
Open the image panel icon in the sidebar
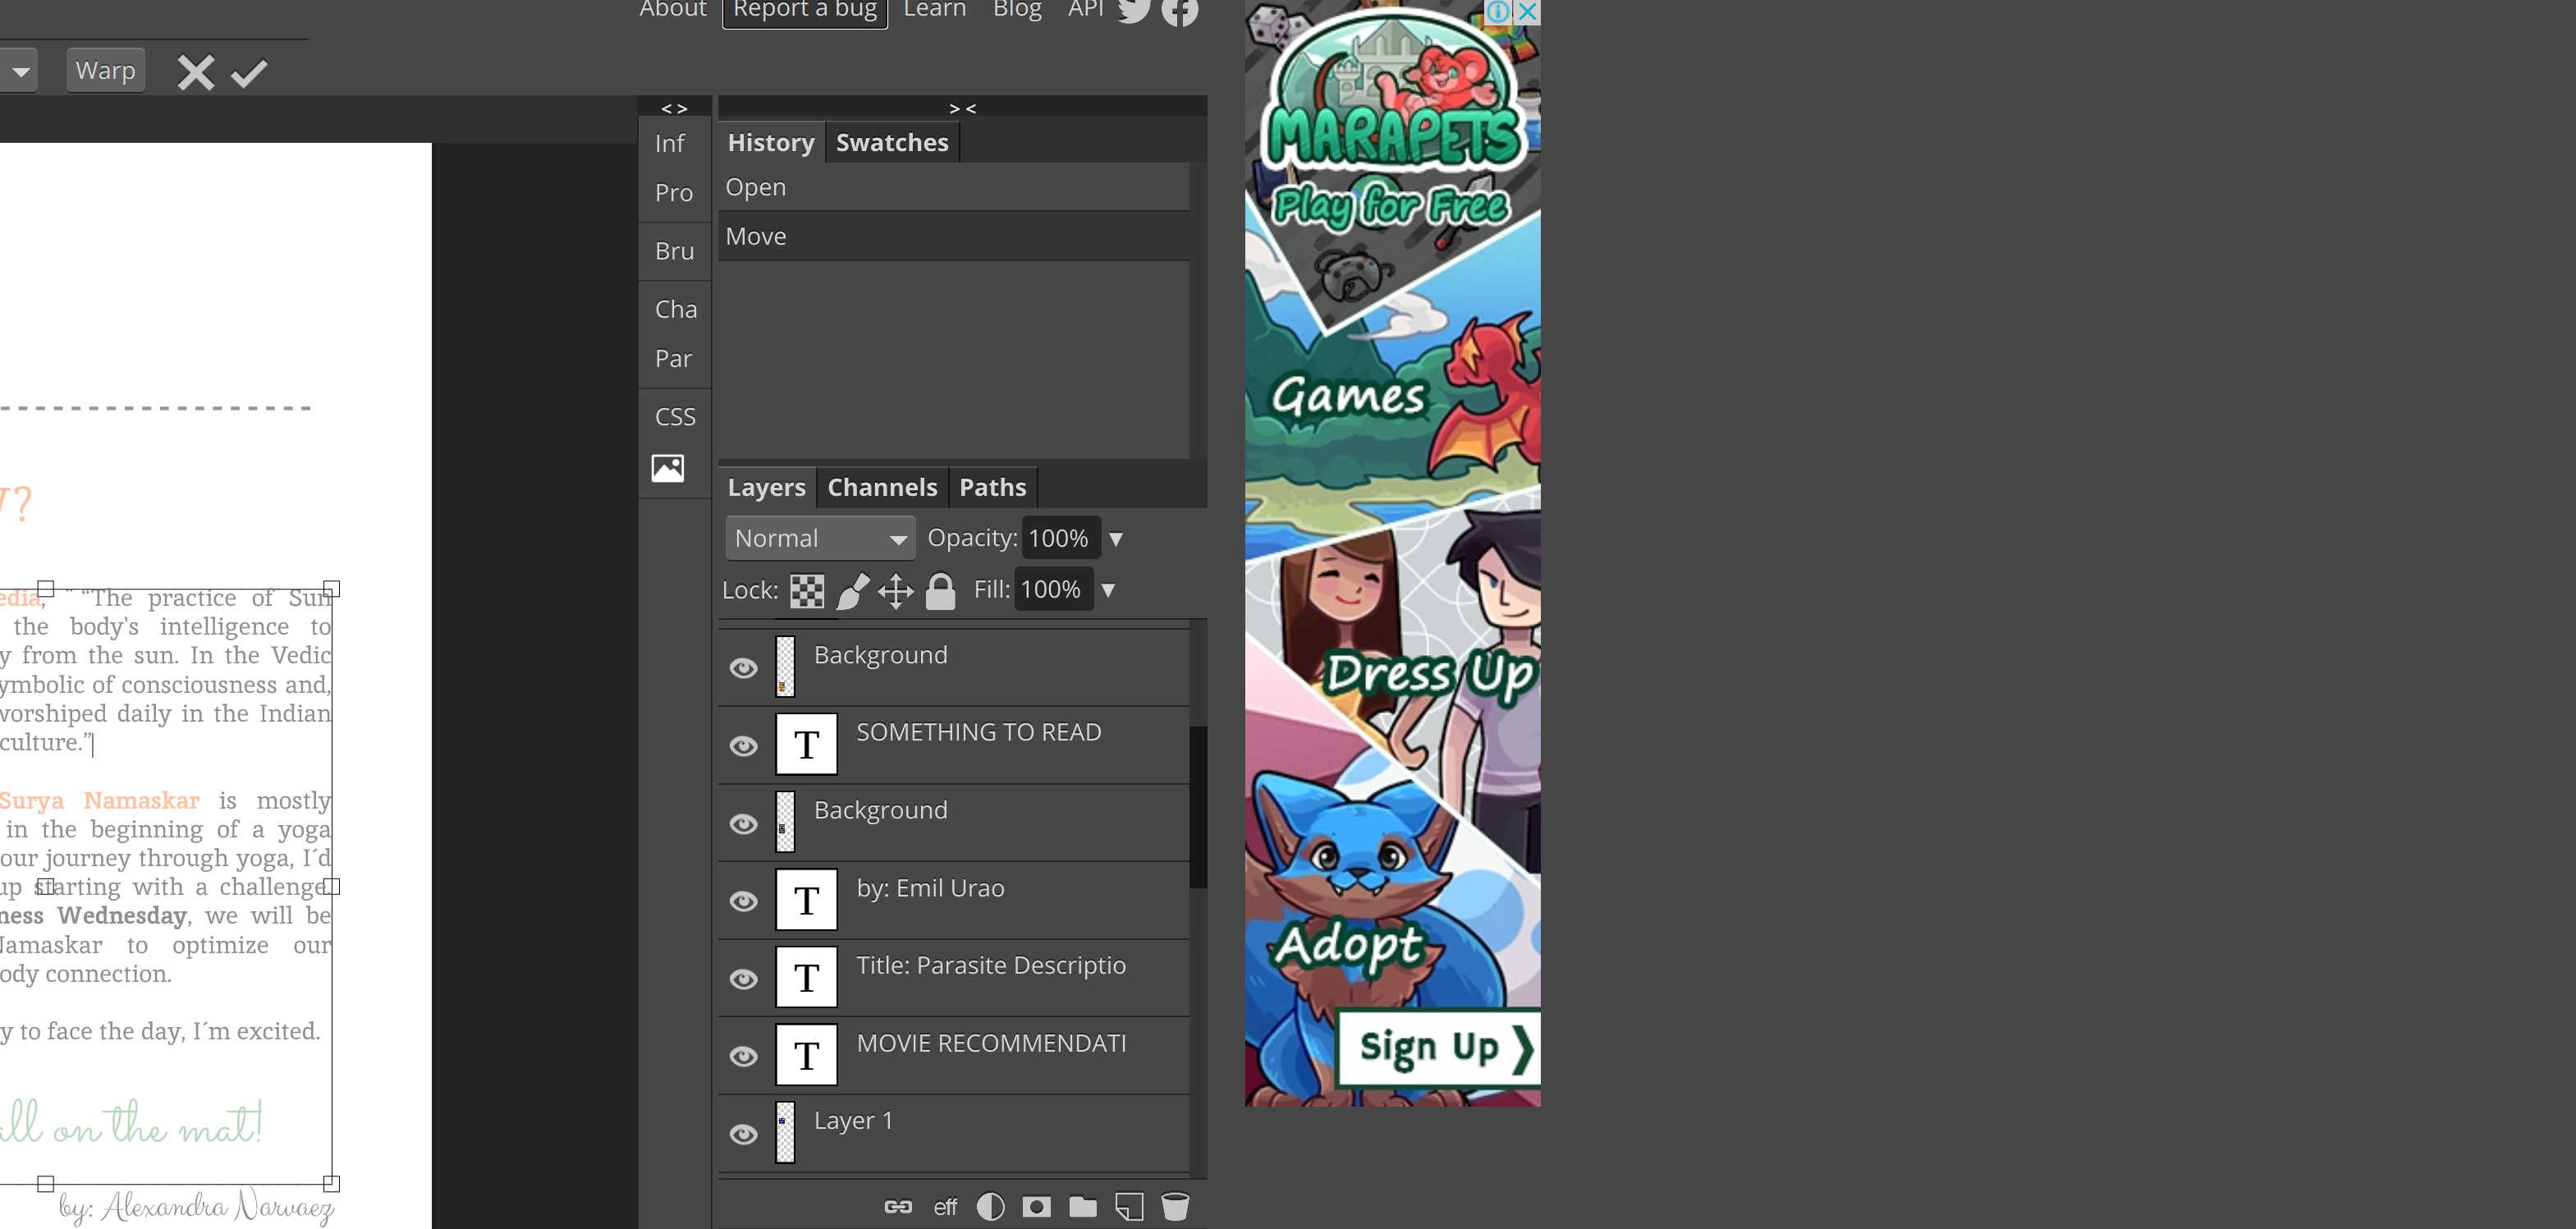(667, 467)
